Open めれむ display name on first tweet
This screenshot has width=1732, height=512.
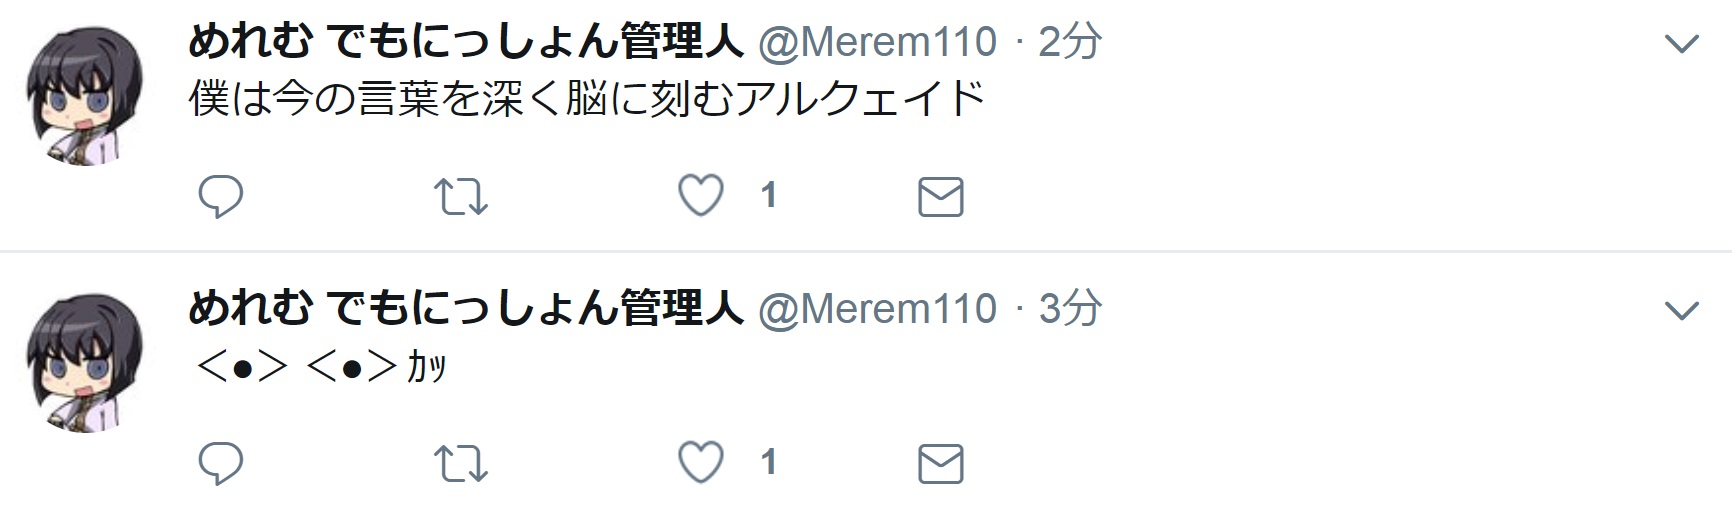(x=466, y=42)
